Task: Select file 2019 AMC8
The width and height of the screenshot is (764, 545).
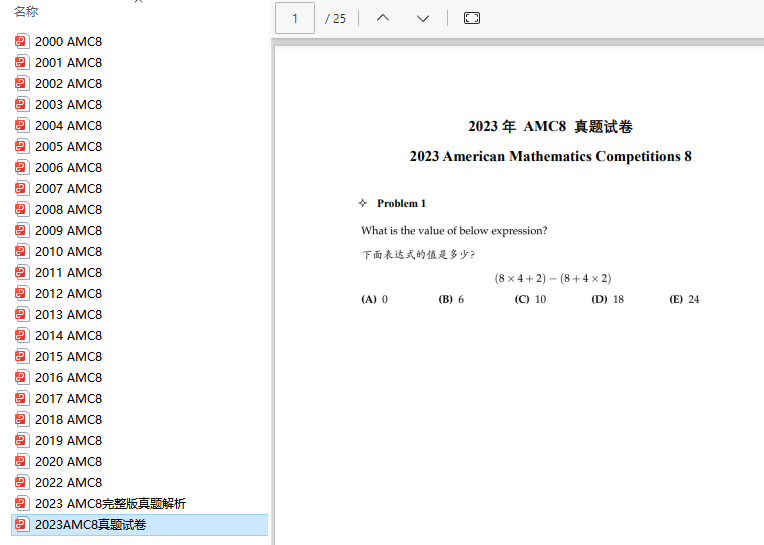Action: click(x=68, y=440)
